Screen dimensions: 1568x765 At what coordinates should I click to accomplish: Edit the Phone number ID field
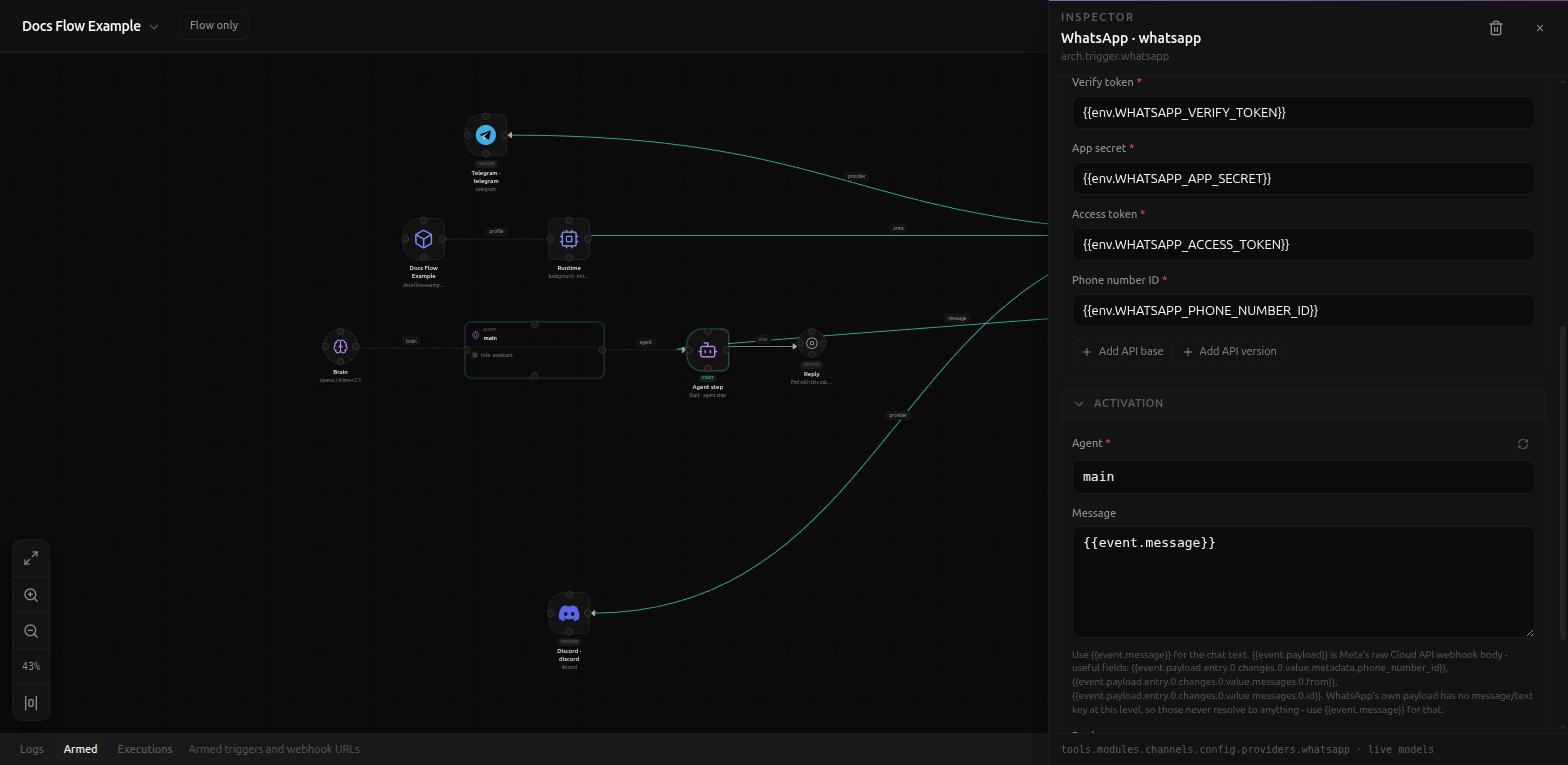tap(1303, 310)
